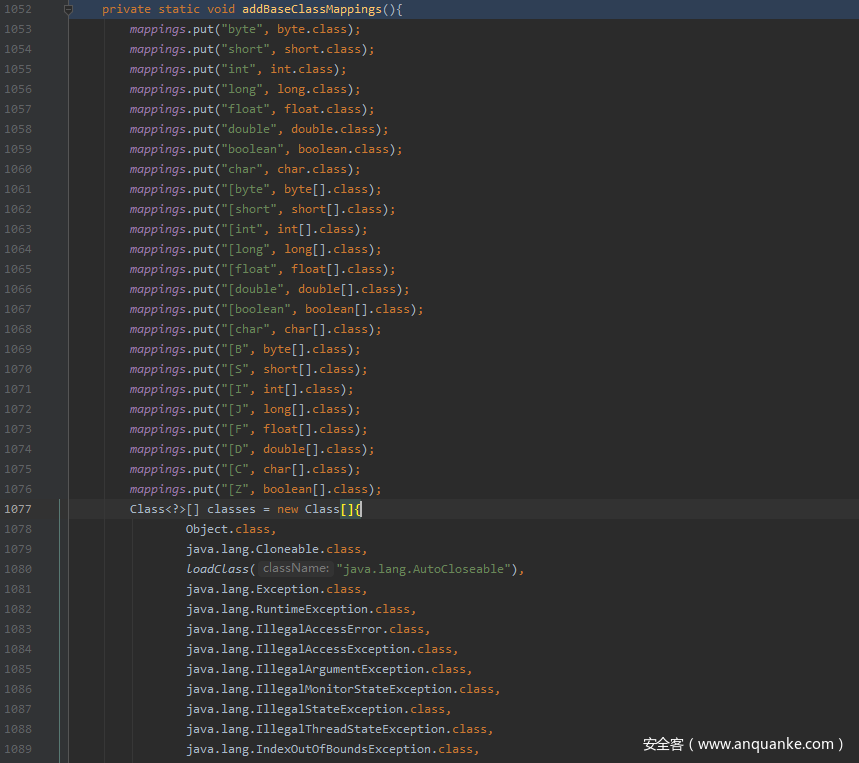Click line number 1077 in gutter

coord(17,509)
